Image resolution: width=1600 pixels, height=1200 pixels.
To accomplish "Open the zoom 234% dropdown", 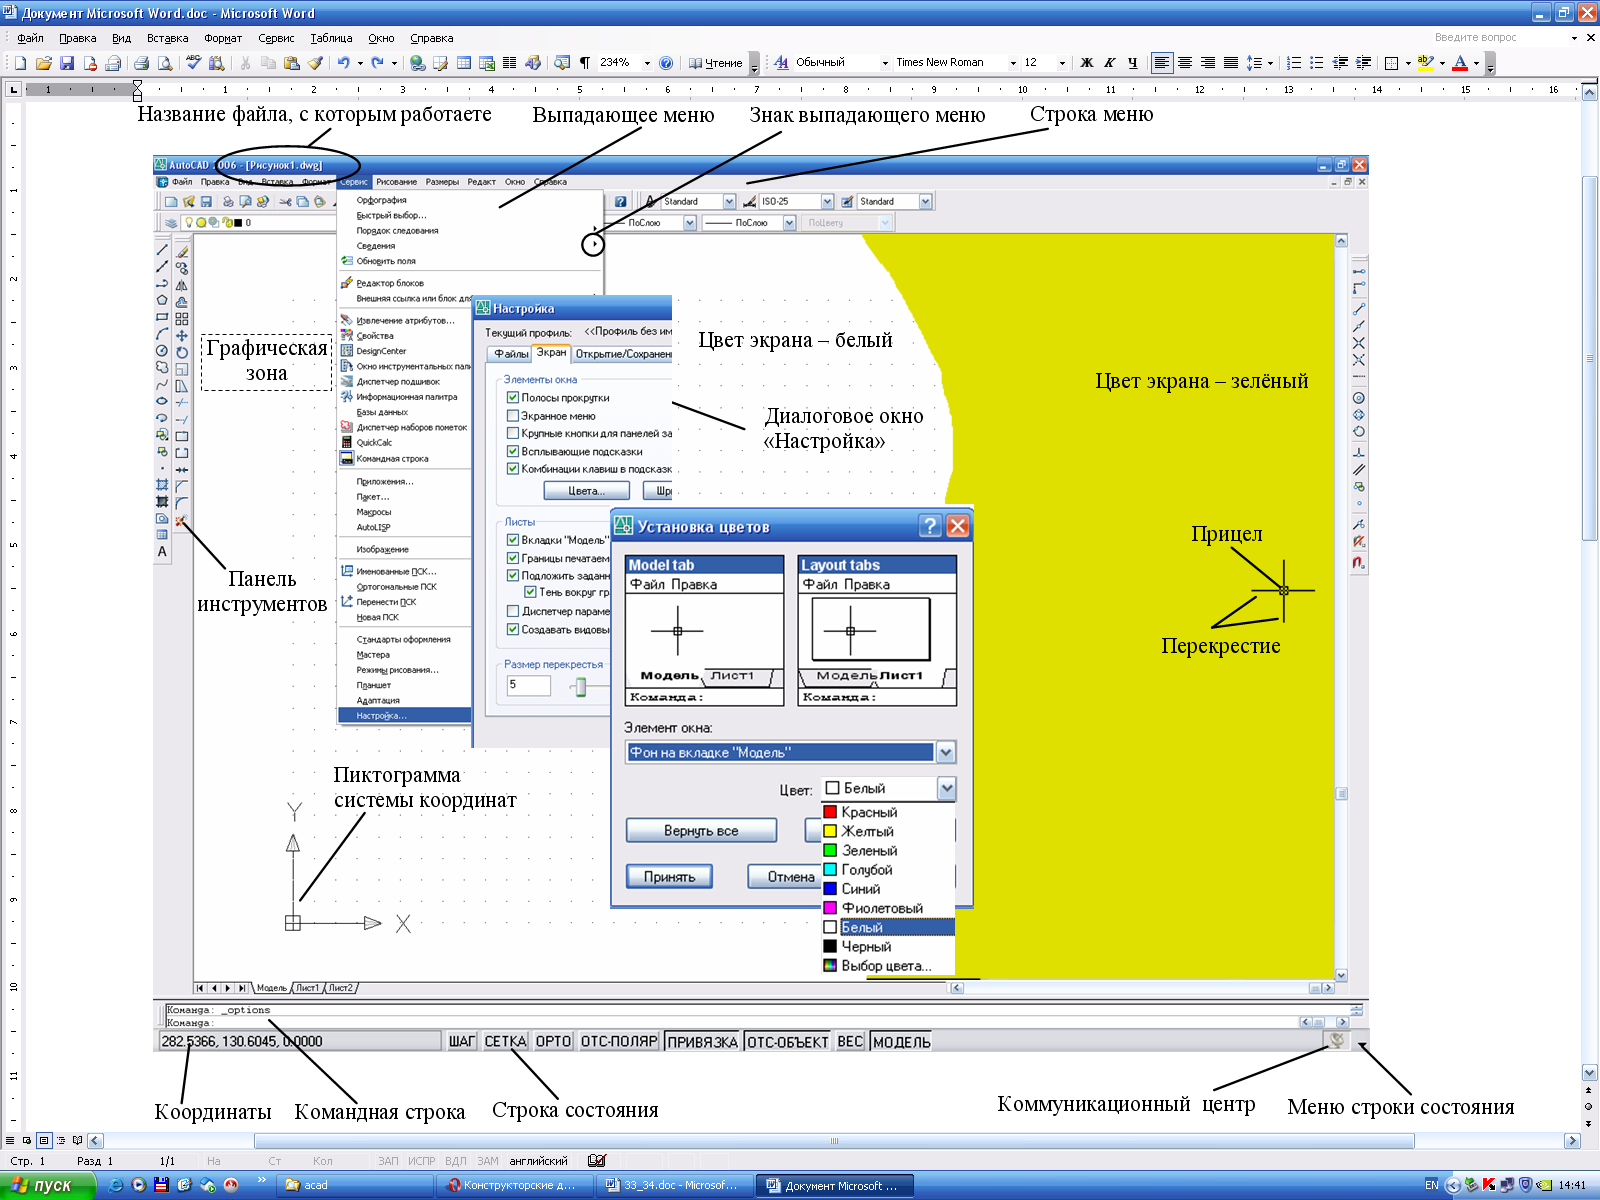I will point(647,63).
